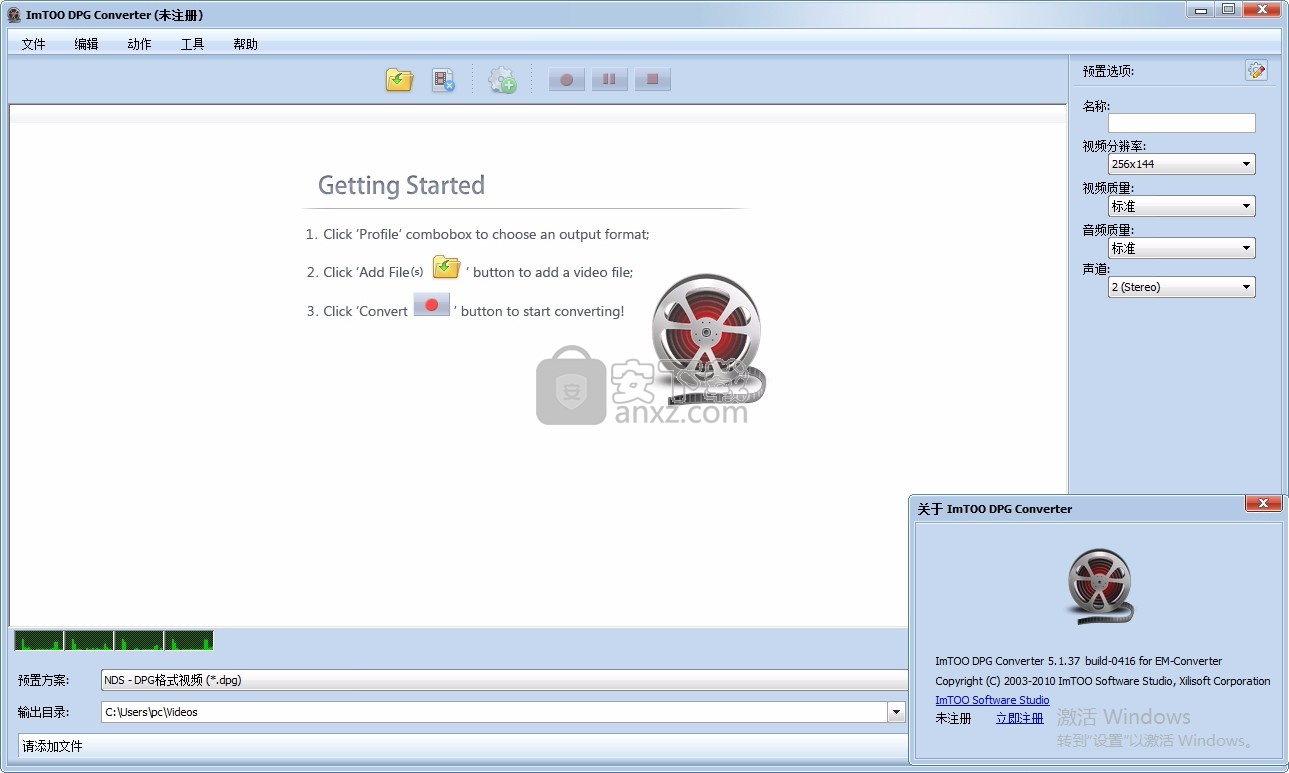Image resolution: width=1289 pixels, height=773 pixels.
Task: Click the 请添加文件 status bar text
Action: (x=53, y=746)
